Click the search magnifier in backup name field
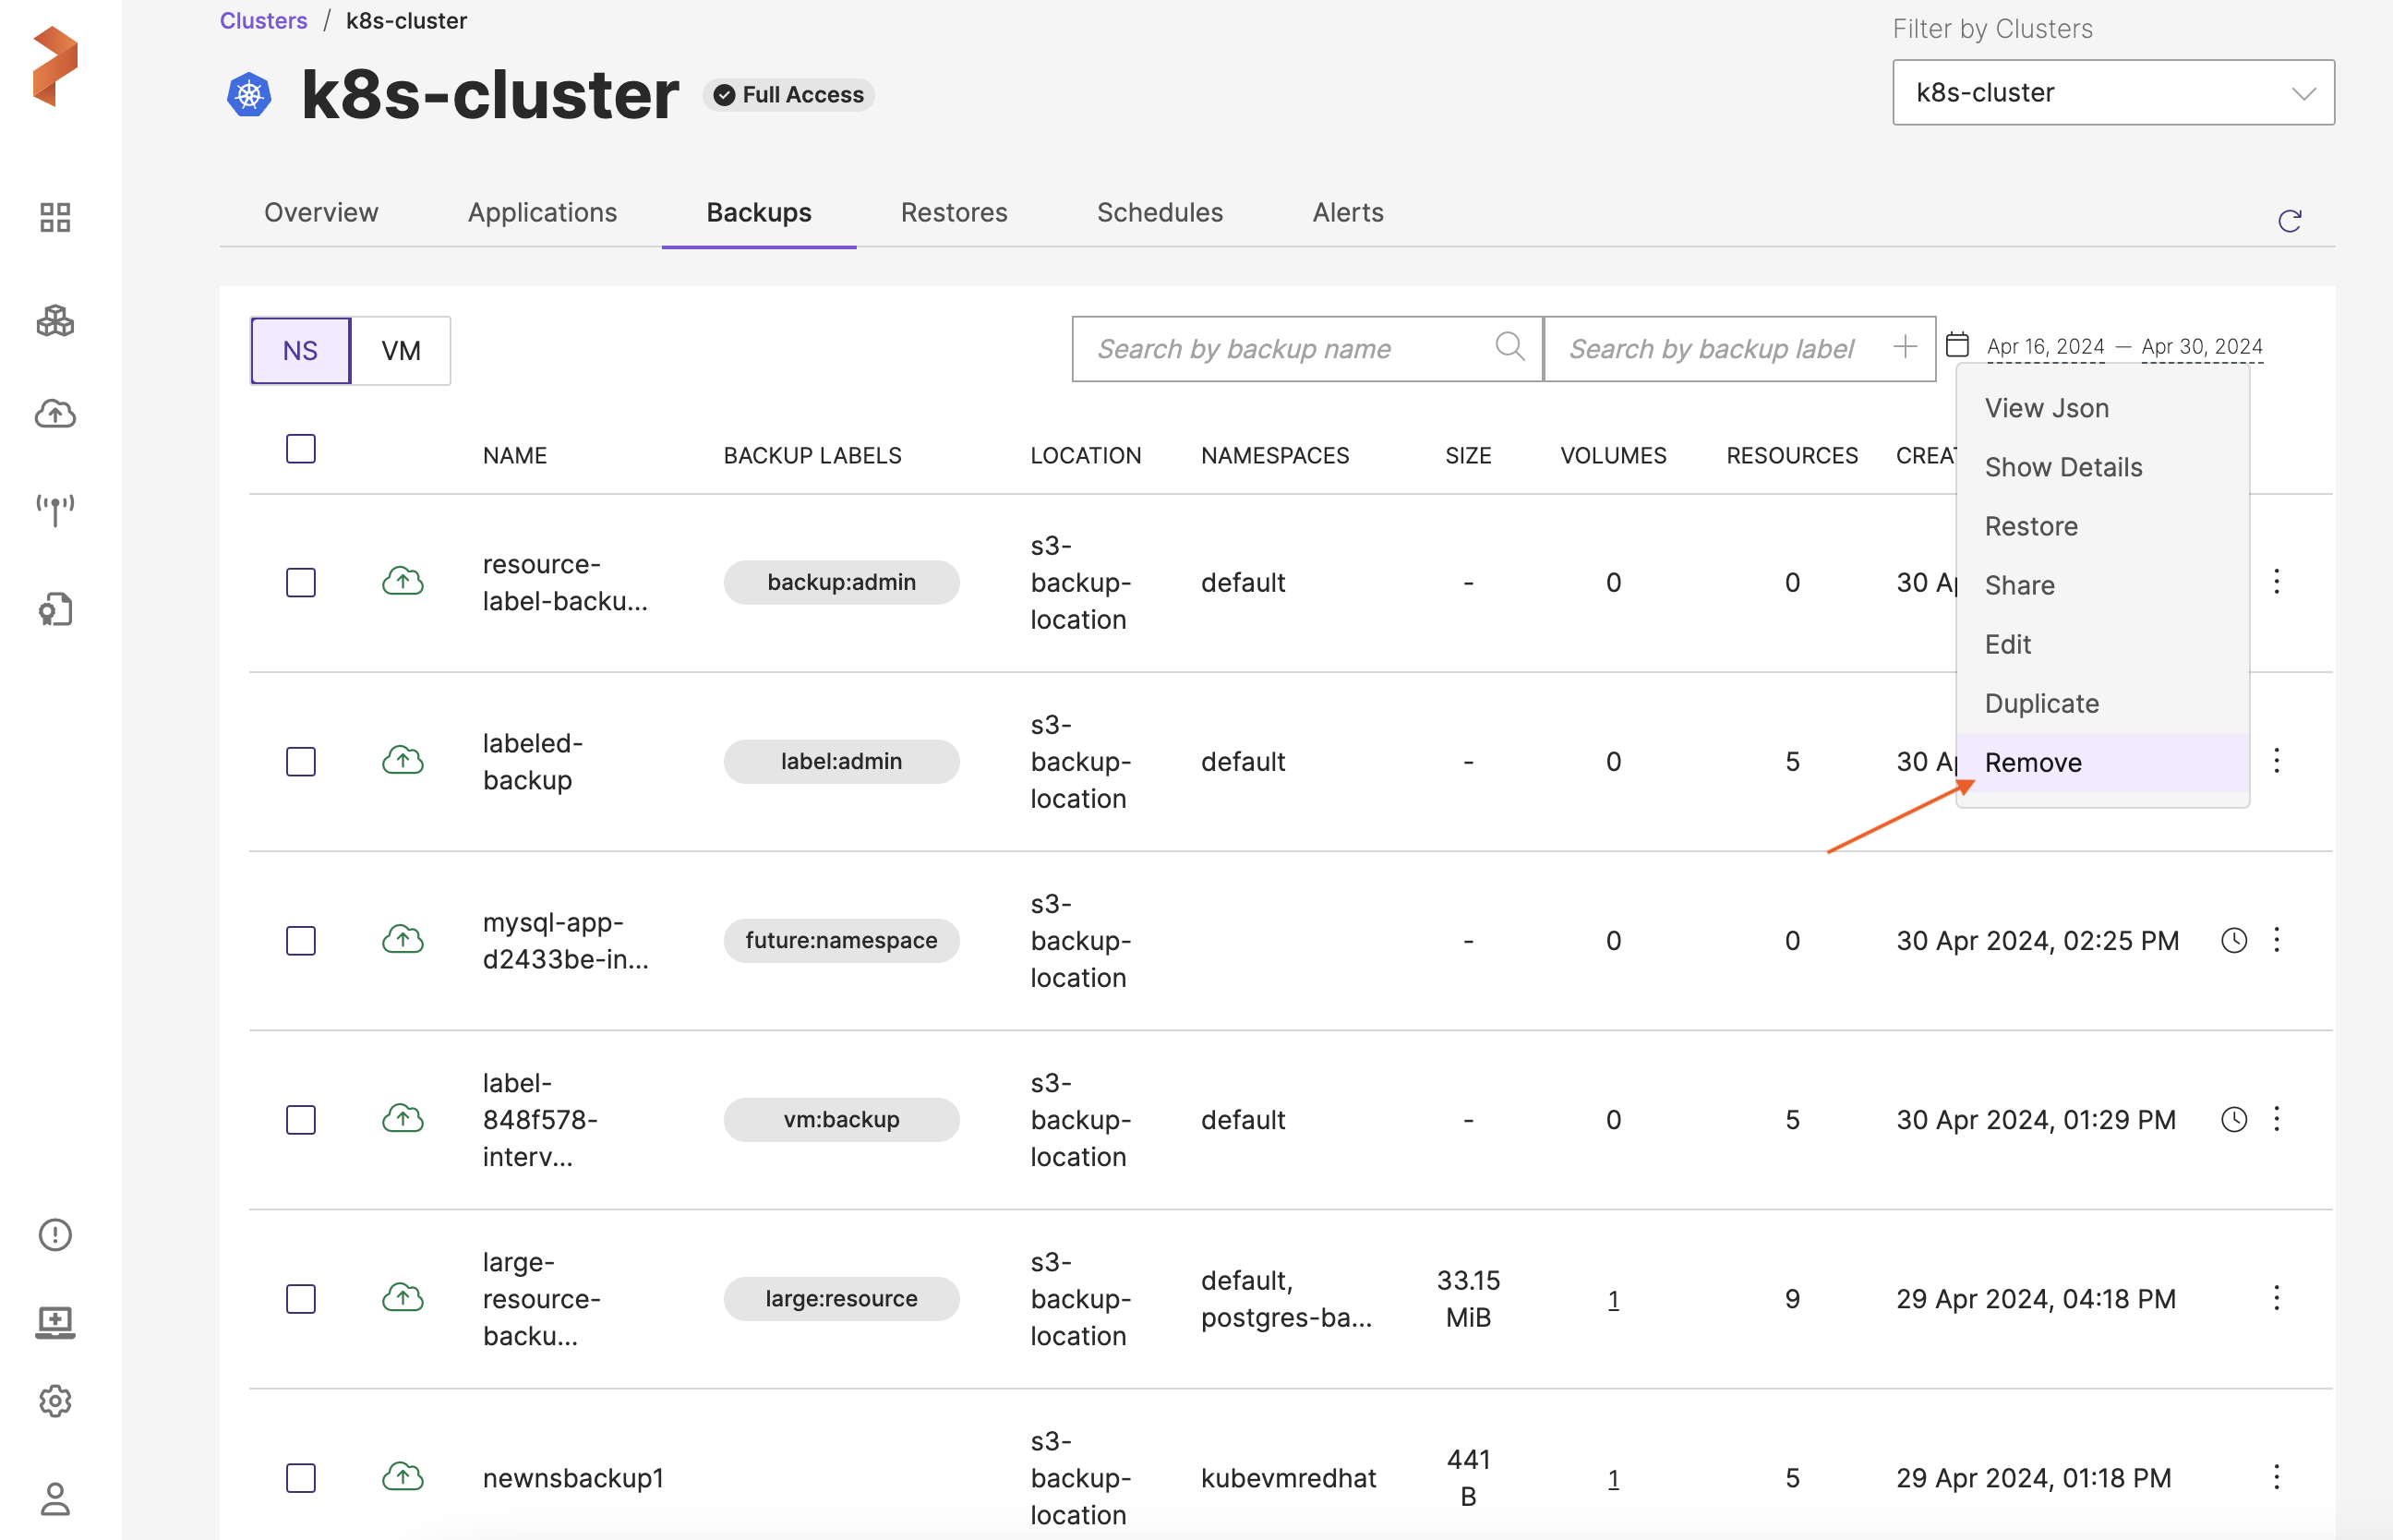2393x1540 pixels. [x=1509, y=347]
